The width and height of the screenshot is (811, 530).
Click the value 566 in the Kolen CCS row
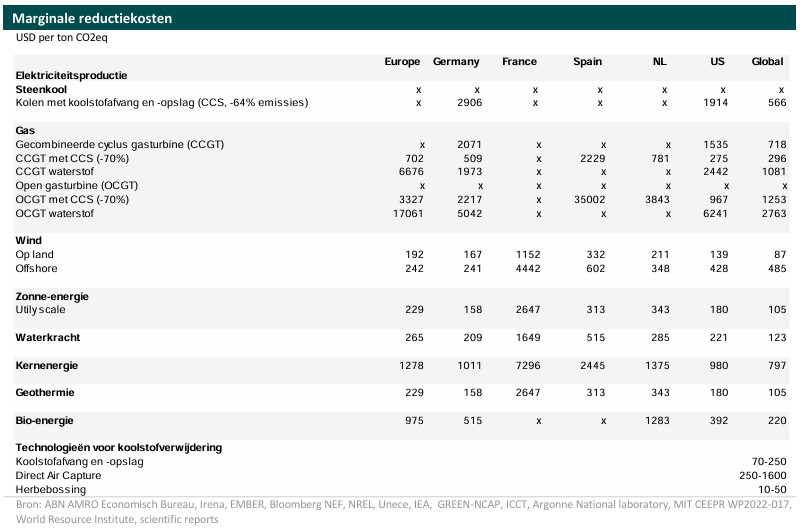[x=777, y=102]
